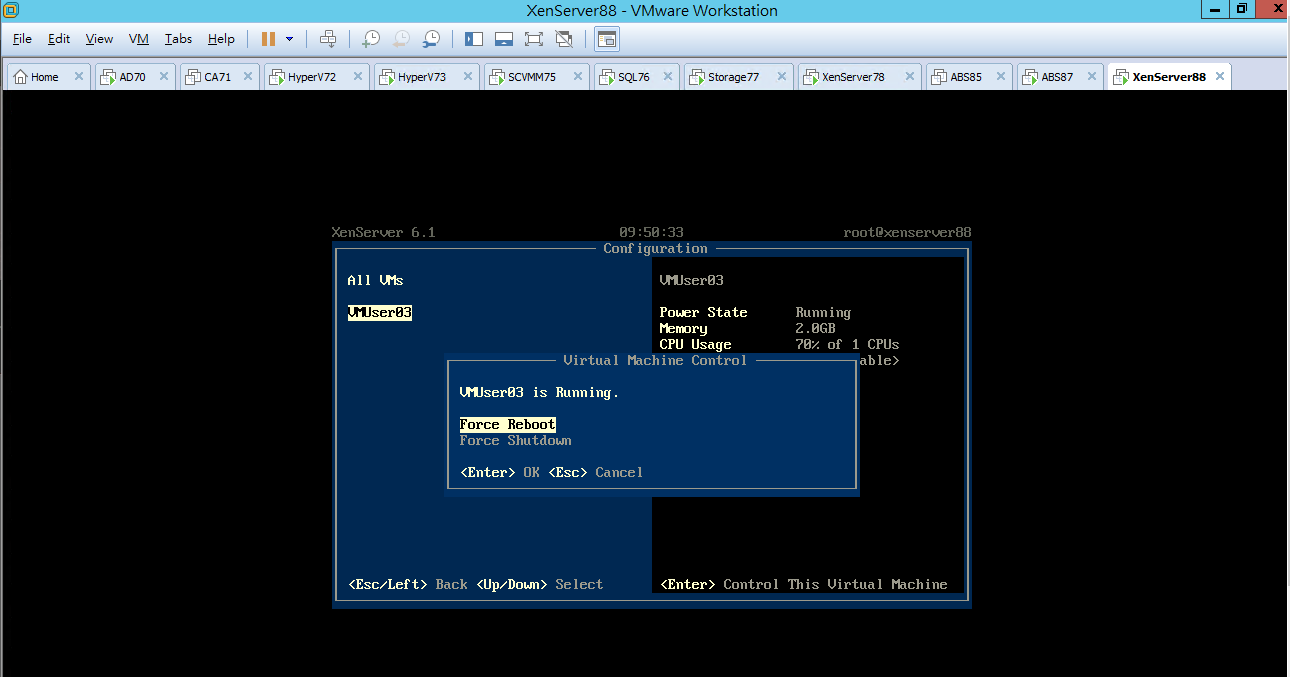Click the <Enter> OK hint in dialog
The image size is (1290, 677).
click(x=499, y=472)
